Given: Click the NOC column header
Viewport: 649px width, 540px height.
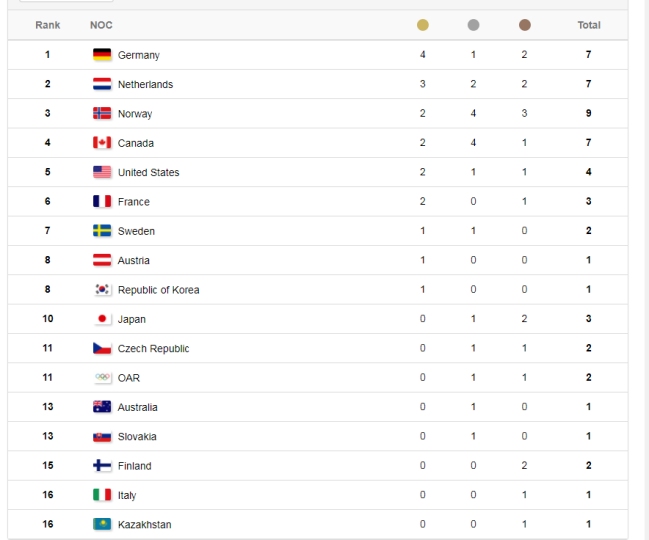Looking at the screenshot, I should [x=101, y=25].
